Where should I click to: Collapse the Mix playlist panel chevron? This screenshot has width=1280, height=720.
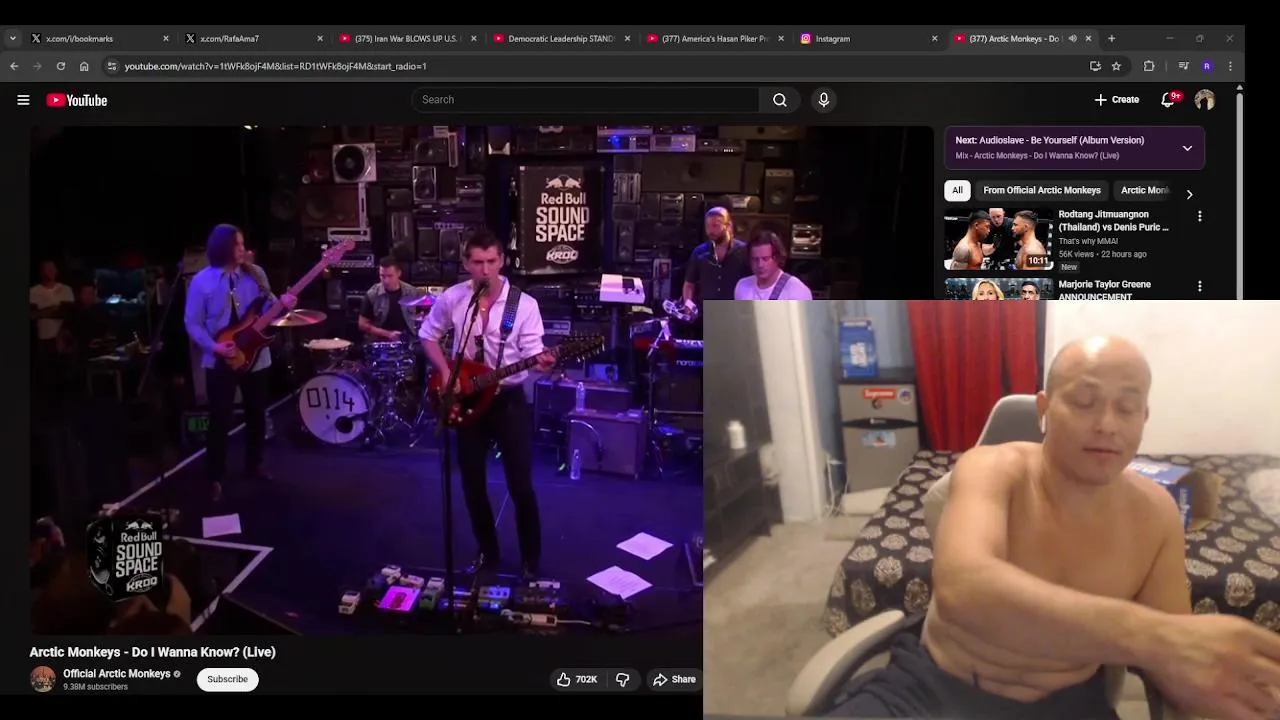click(1187, 148)
